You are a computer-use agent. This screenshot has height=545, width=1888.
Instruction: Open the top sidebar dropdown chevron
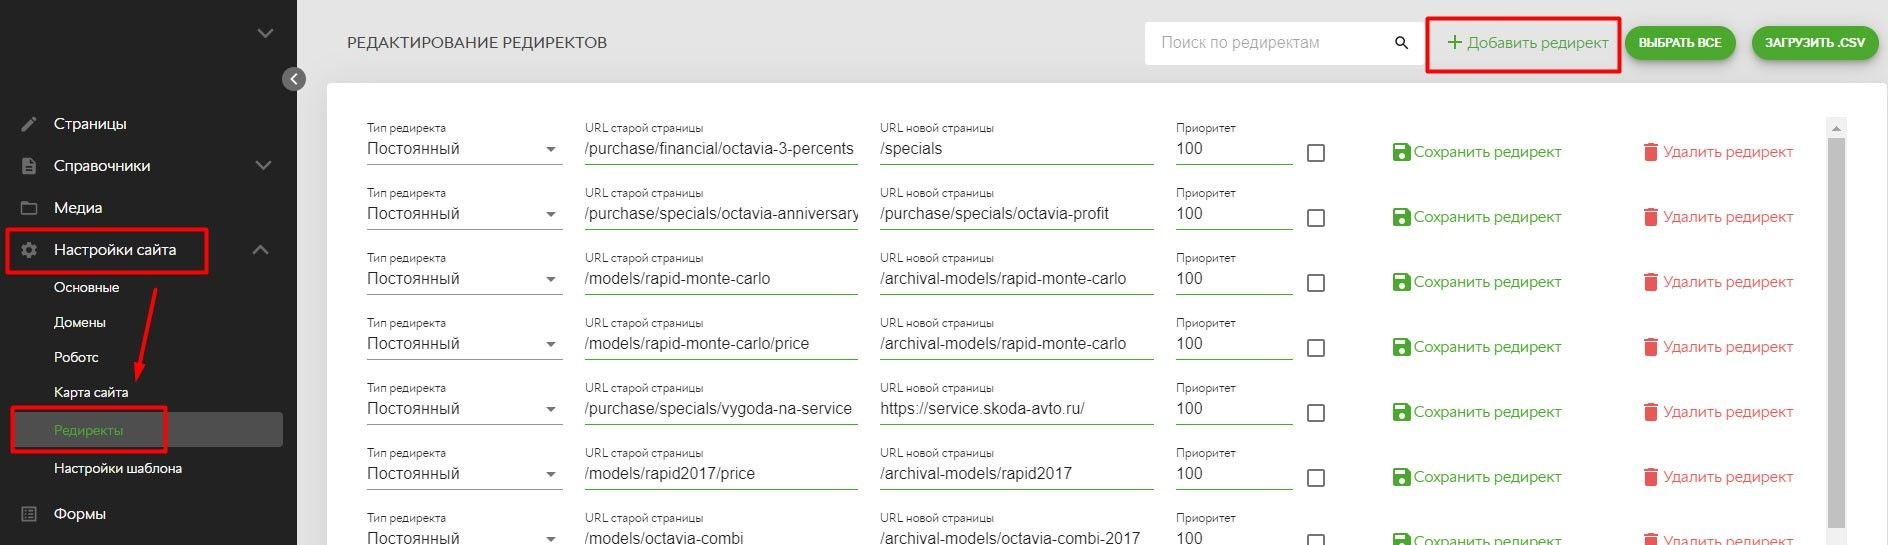pyautogui.click(x=265, y=33)
